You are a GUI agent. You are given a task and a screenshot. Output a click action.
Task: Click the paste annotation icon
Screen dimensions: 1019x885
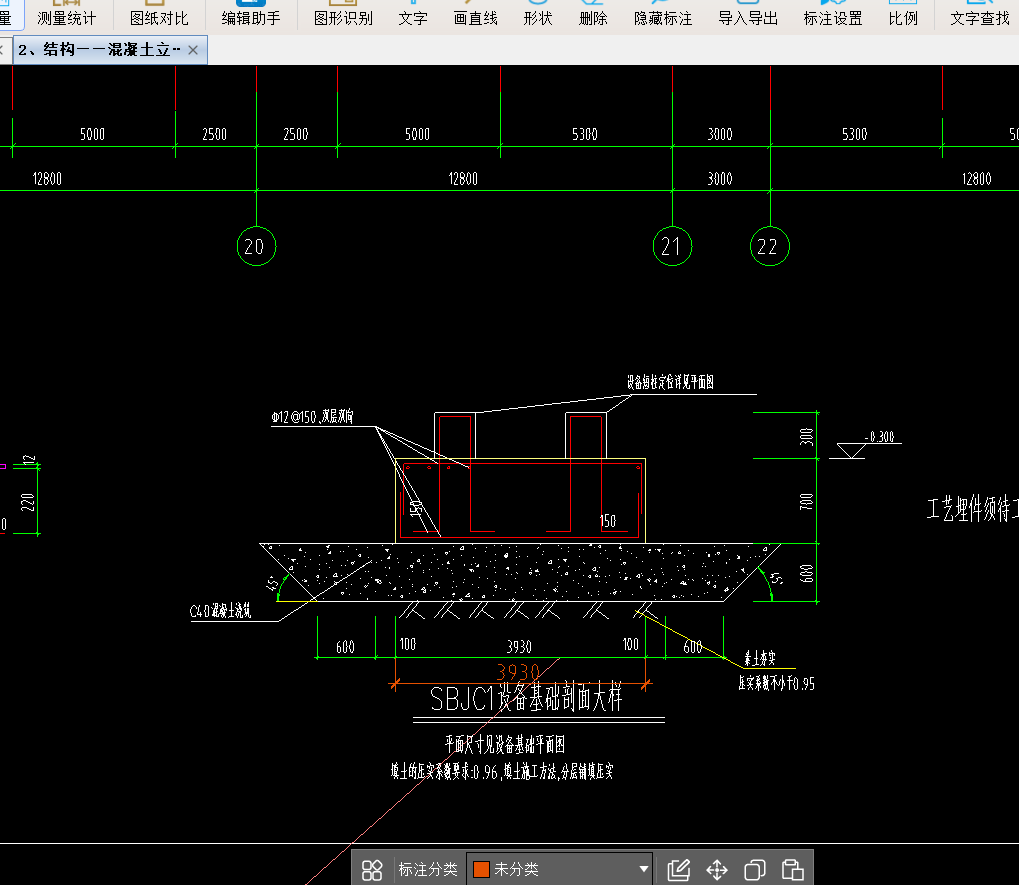click(x=793, y=869)
